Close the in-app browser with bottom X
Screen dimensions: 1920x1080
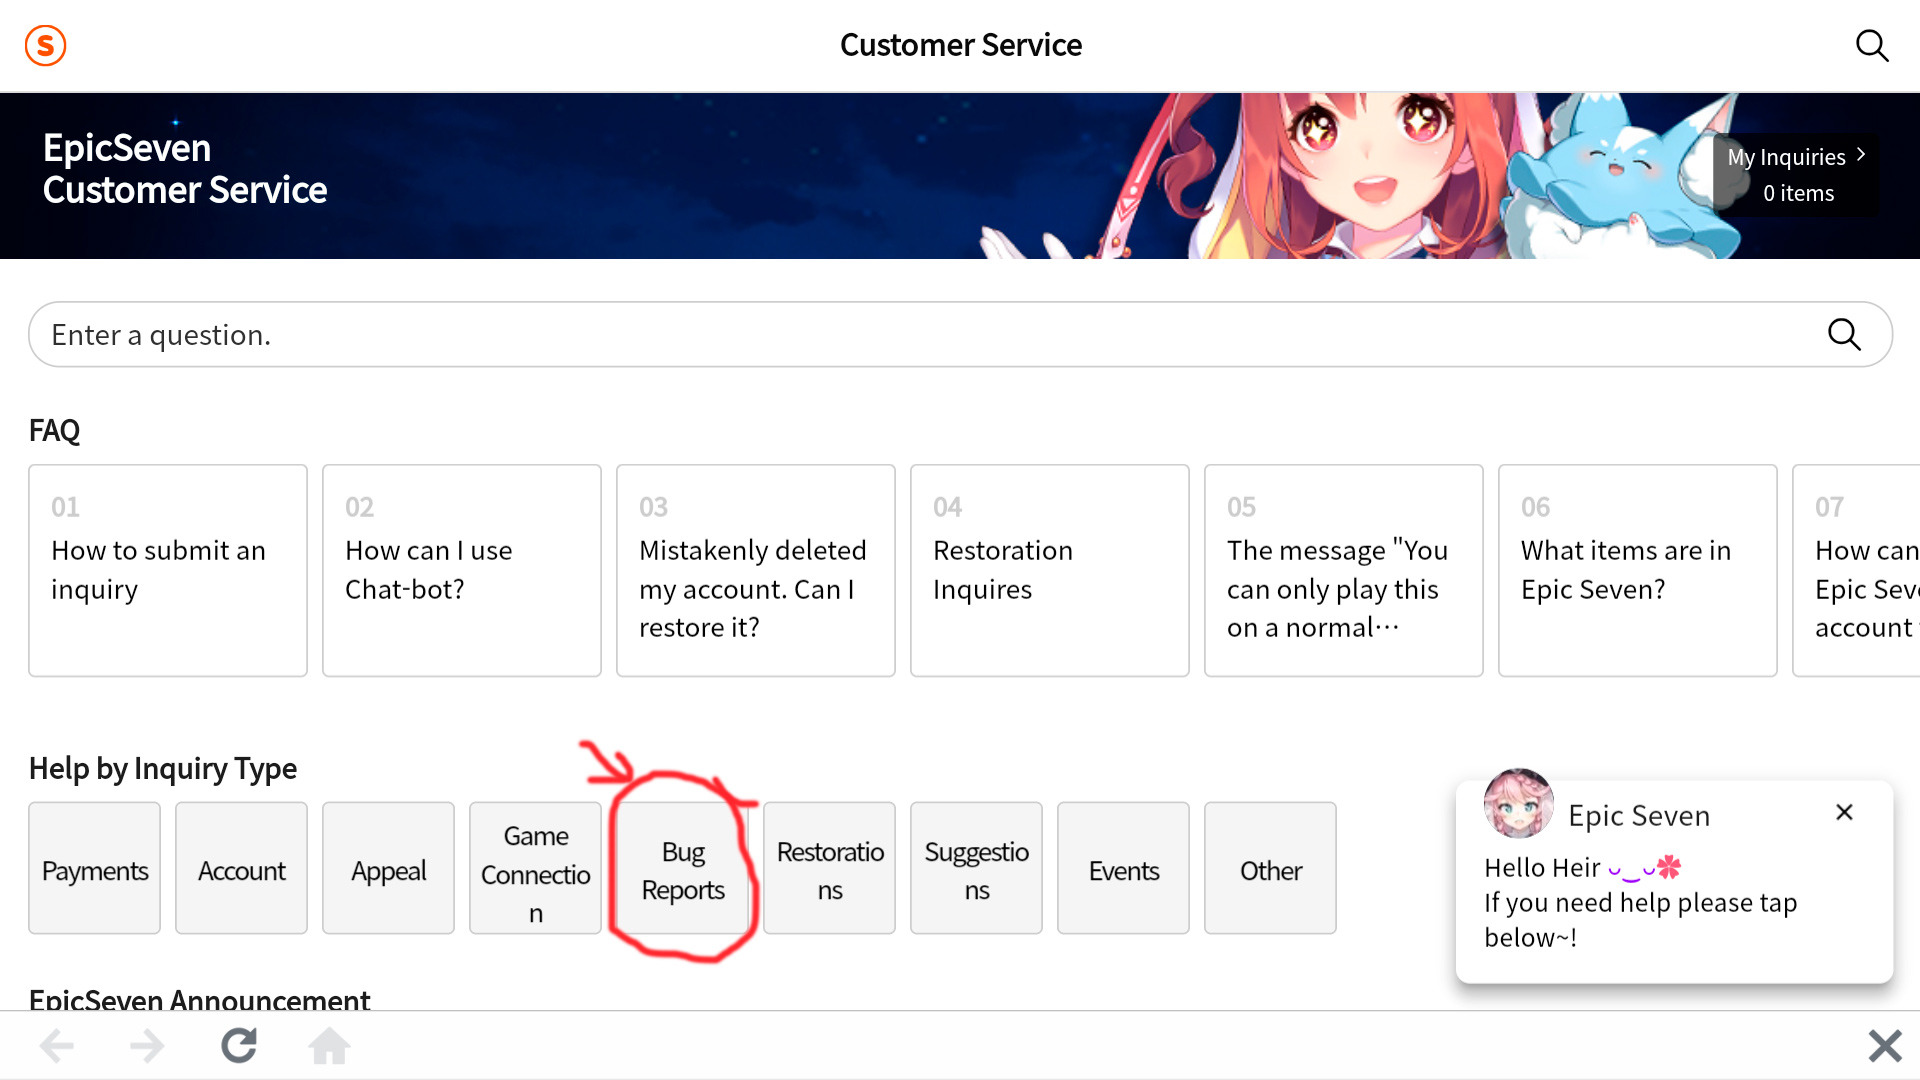click(x=1884, y=1046)
